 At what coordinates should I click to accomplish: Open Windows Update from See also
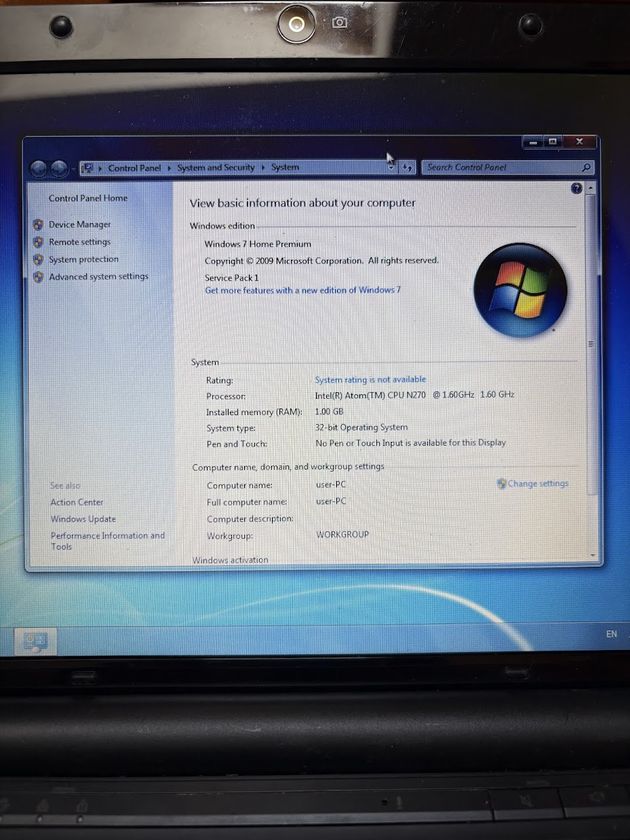pyautogui.click(x=83, y=519)
